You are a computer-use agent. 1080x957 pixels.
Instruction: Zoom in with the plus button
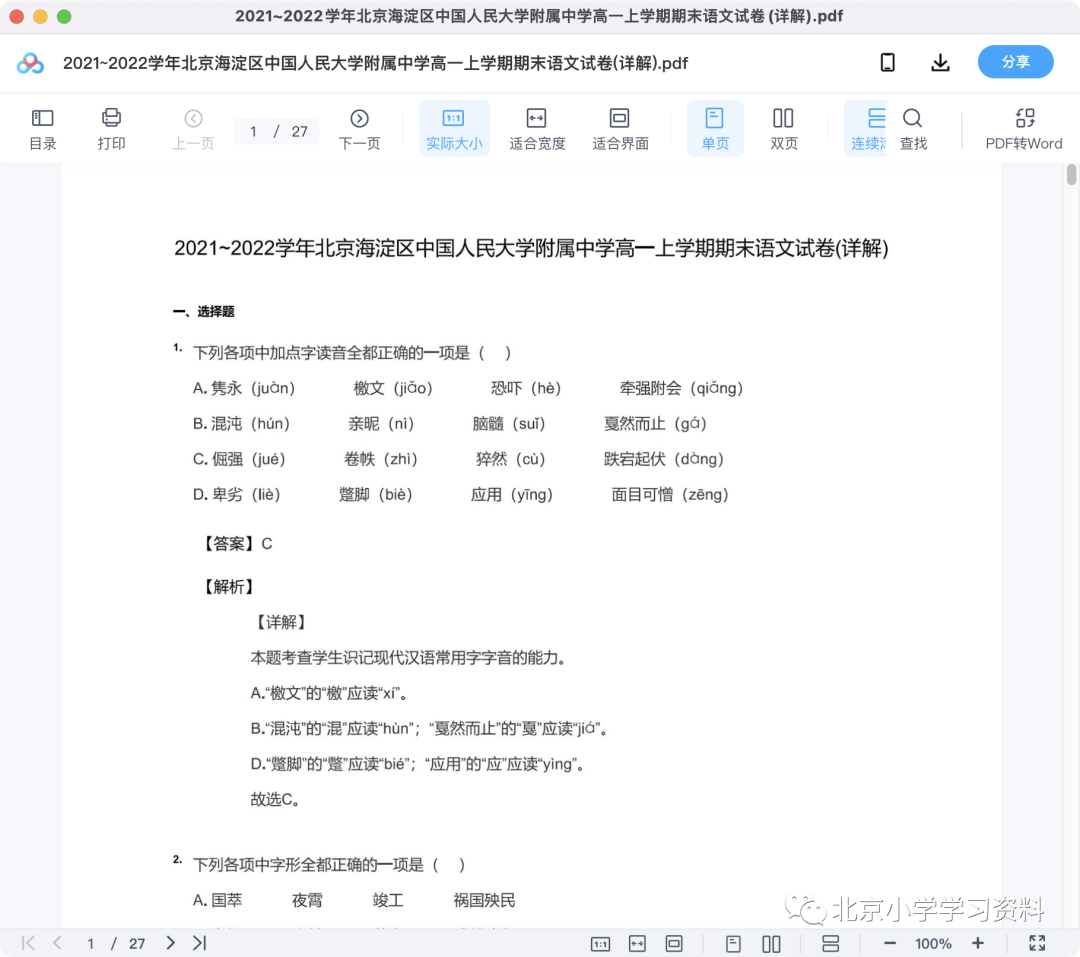[977, 943]
